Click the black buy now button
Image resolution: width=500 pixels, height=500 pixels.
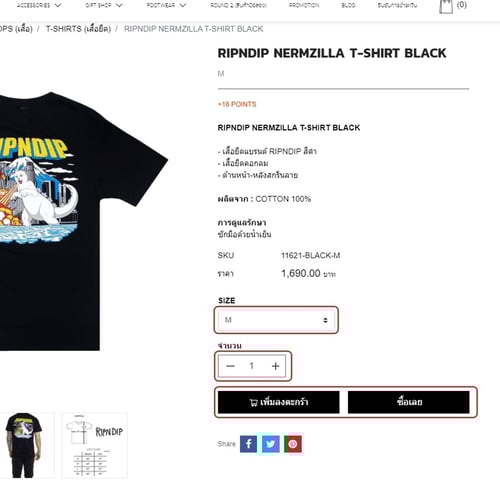[409, 402]
